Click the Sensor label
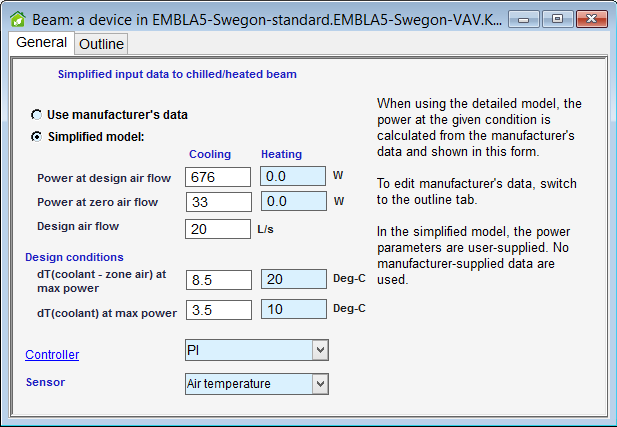The height and width of the screenshot is (427, 617). point(45,382)
